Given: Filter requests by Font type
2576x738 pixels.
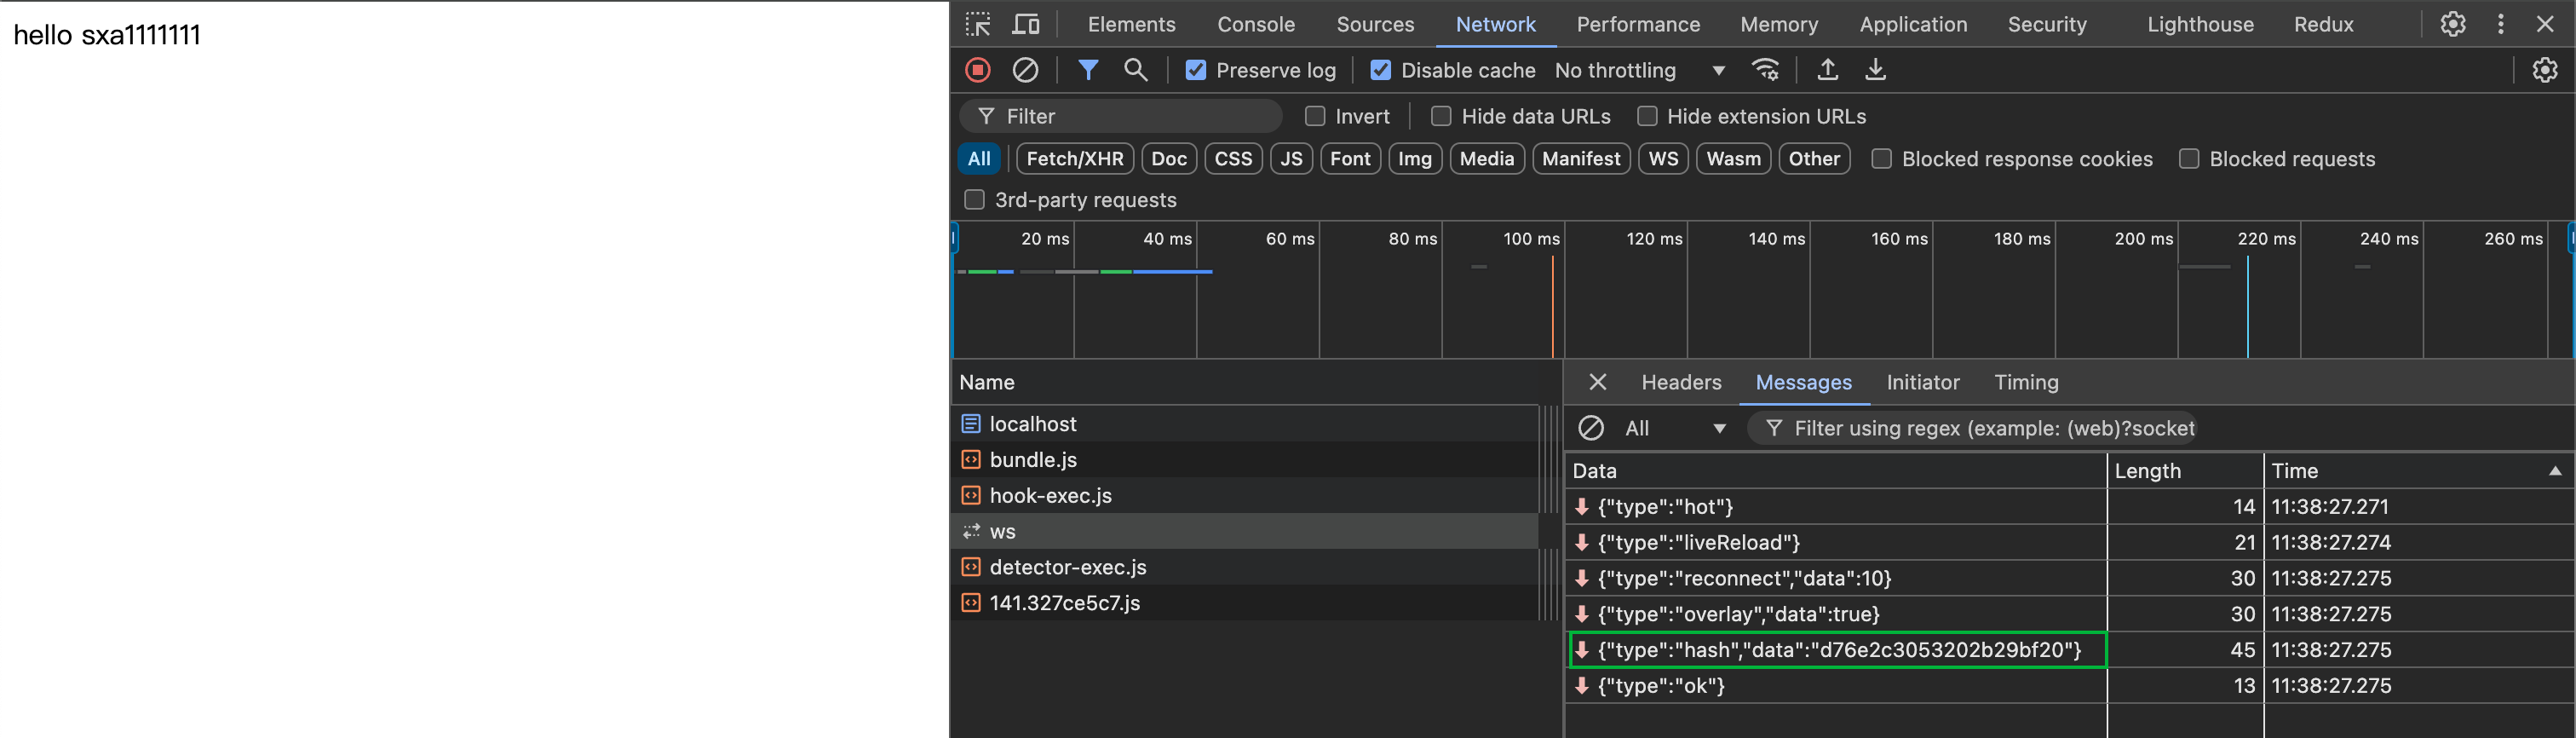Looking at the screenshot, I should pos(1350,158).
